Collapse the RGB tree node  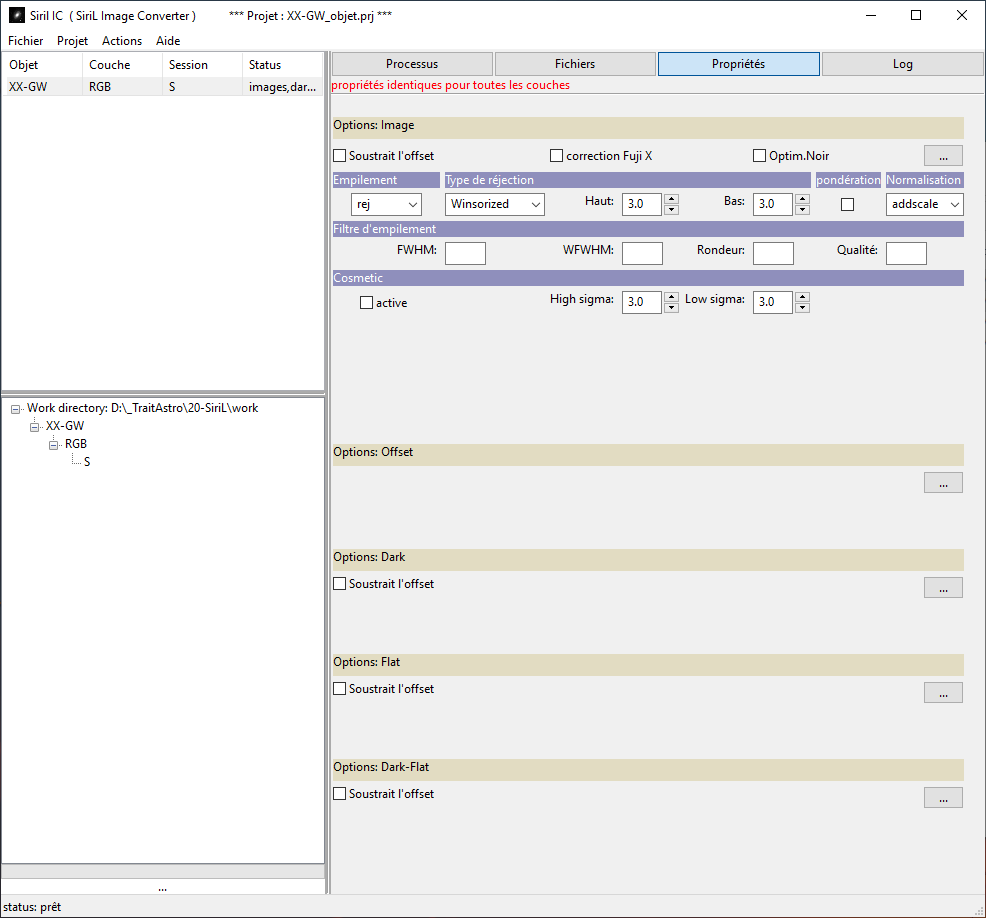pos(53,445)
